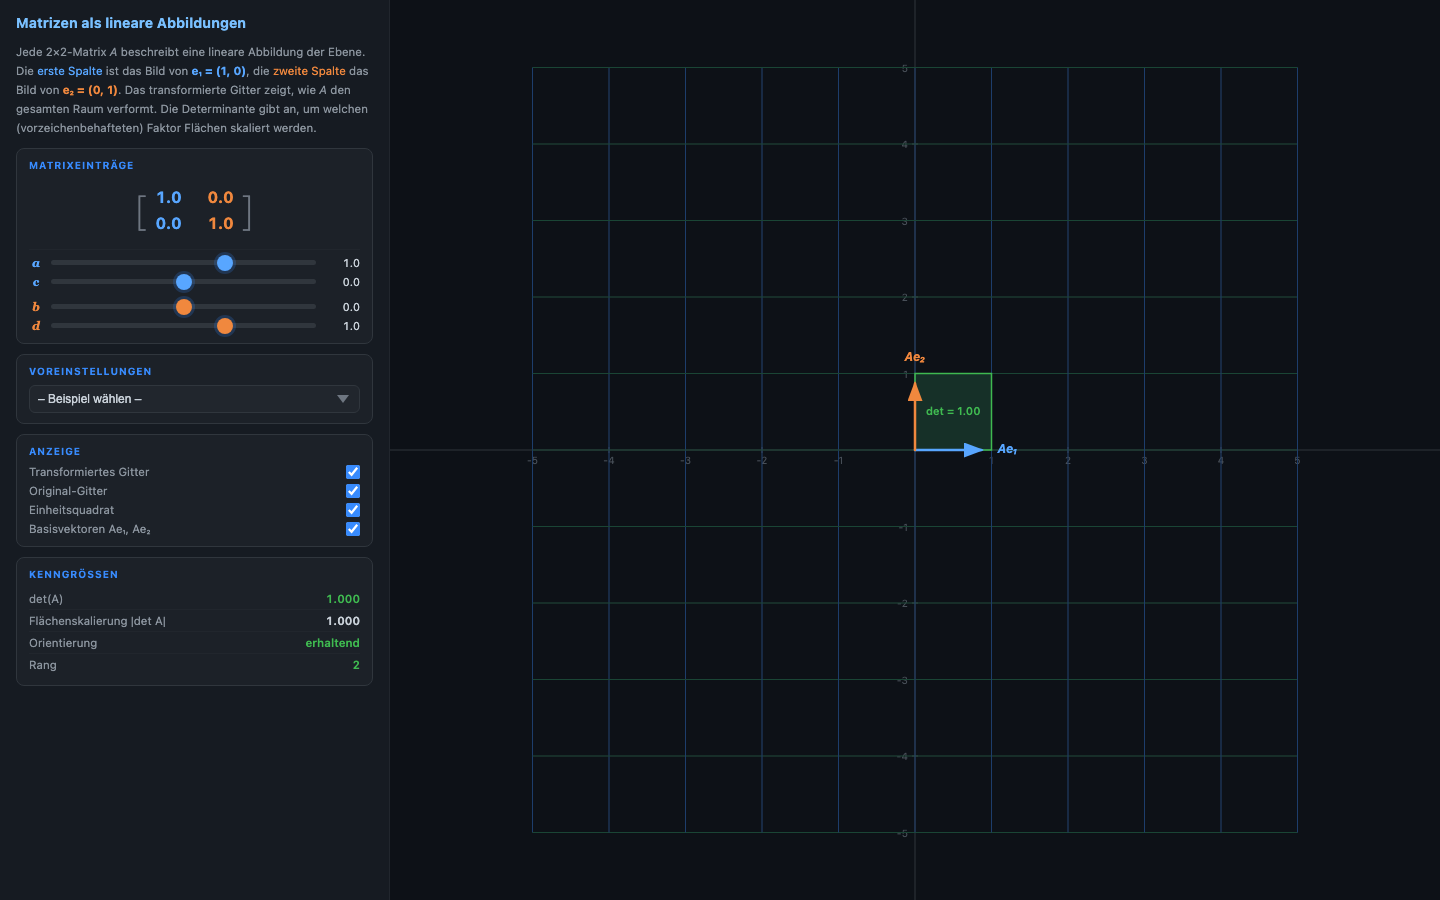Click the orange slider handle for b

(184, 307)
